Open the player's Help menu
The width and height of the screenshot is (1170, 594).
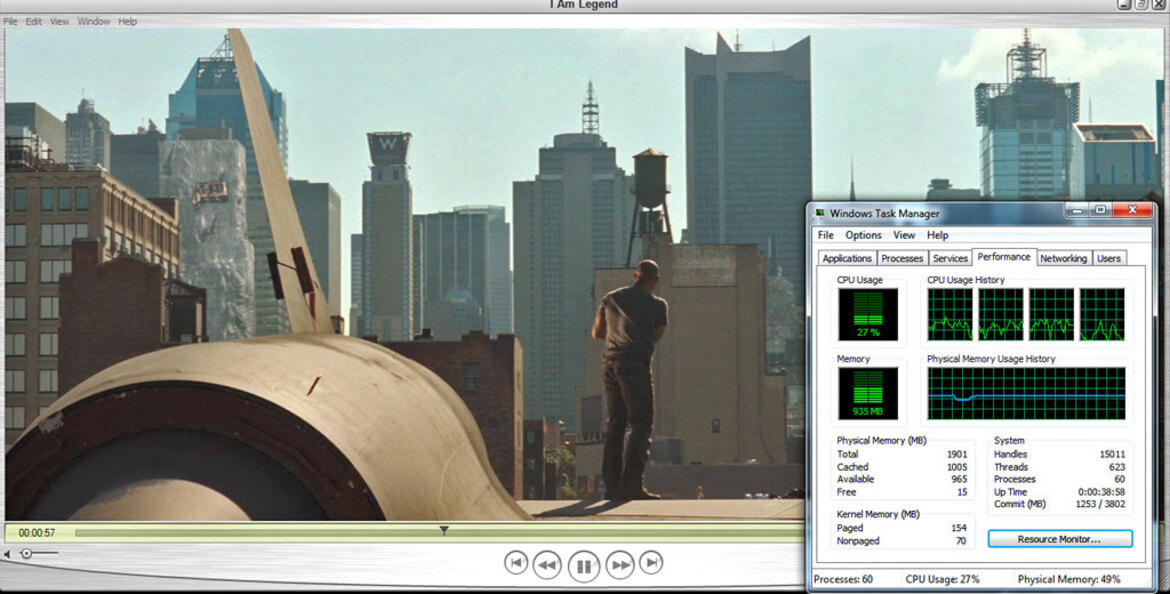pos(128,22)
